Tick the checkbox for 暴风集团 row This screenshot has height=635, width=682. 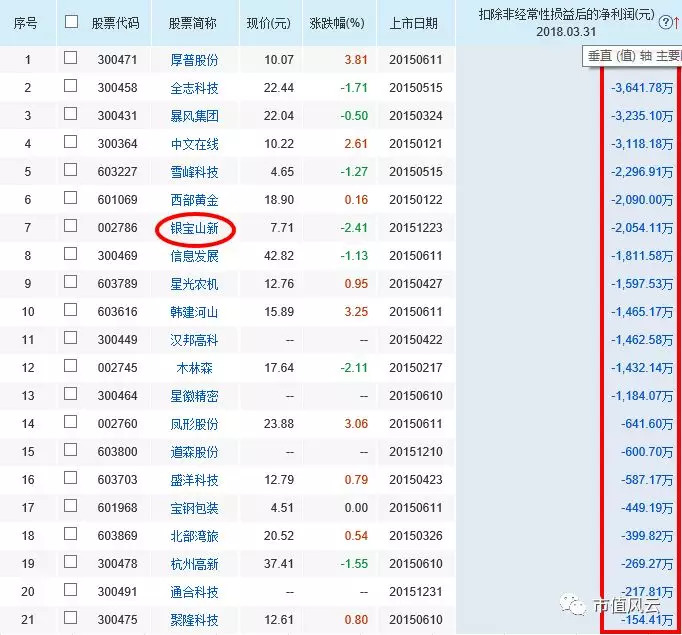pos(70,114)
